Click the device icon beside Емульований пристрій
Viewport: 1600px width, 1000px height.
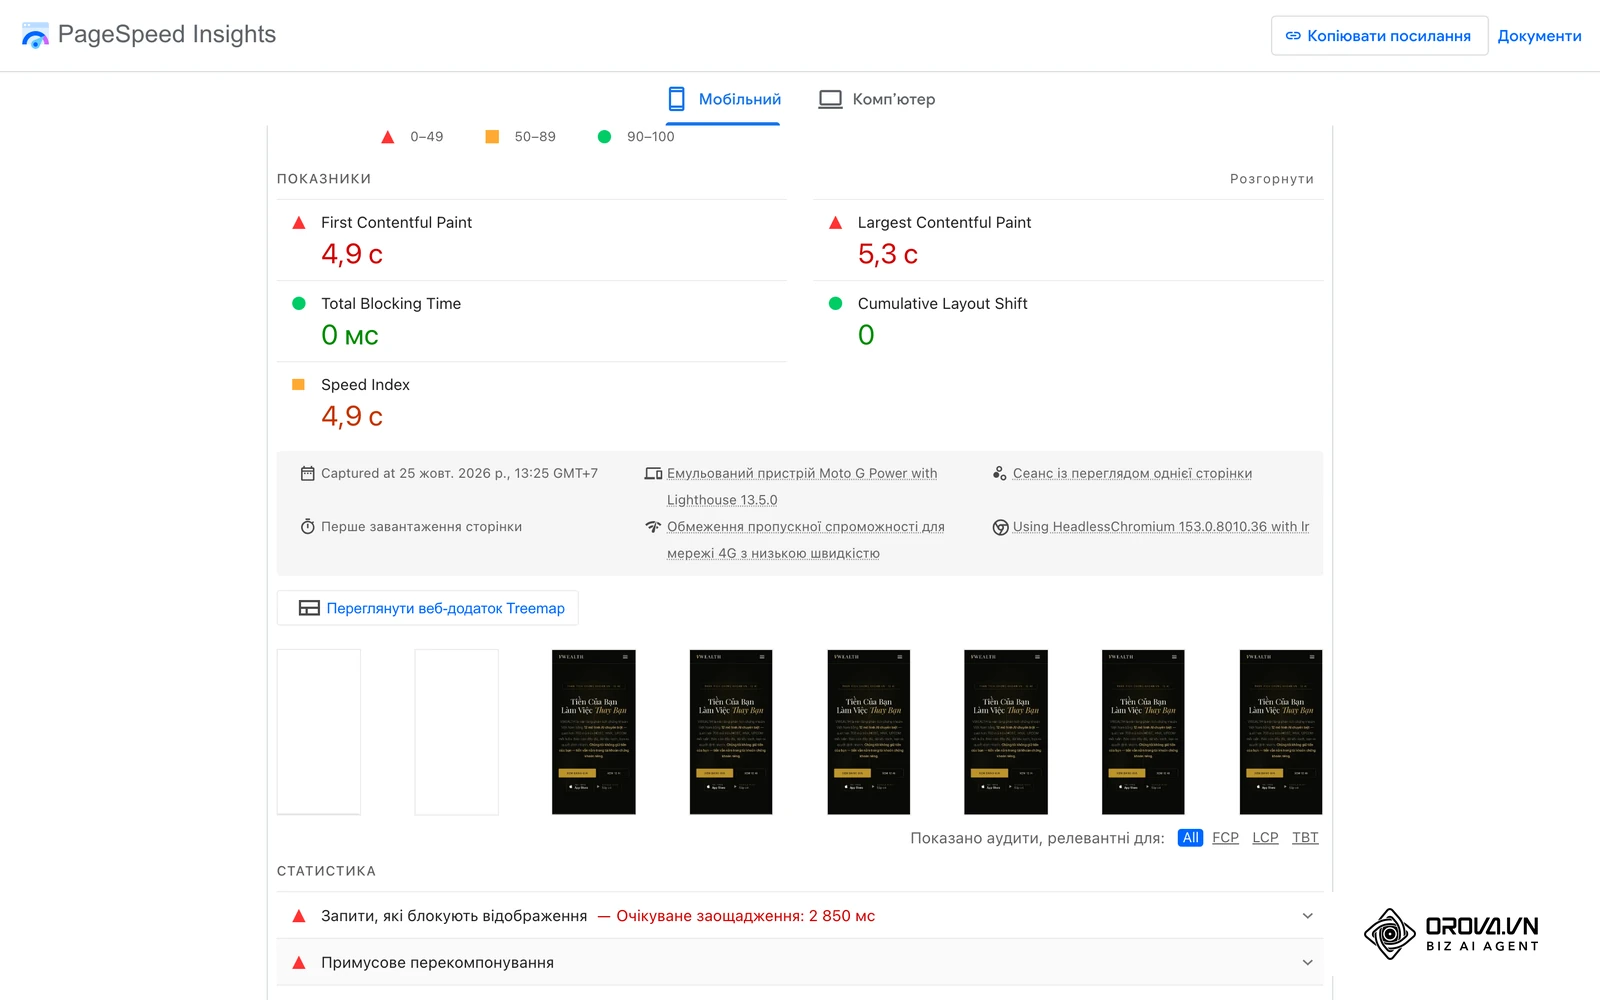(x=653, y=474)
